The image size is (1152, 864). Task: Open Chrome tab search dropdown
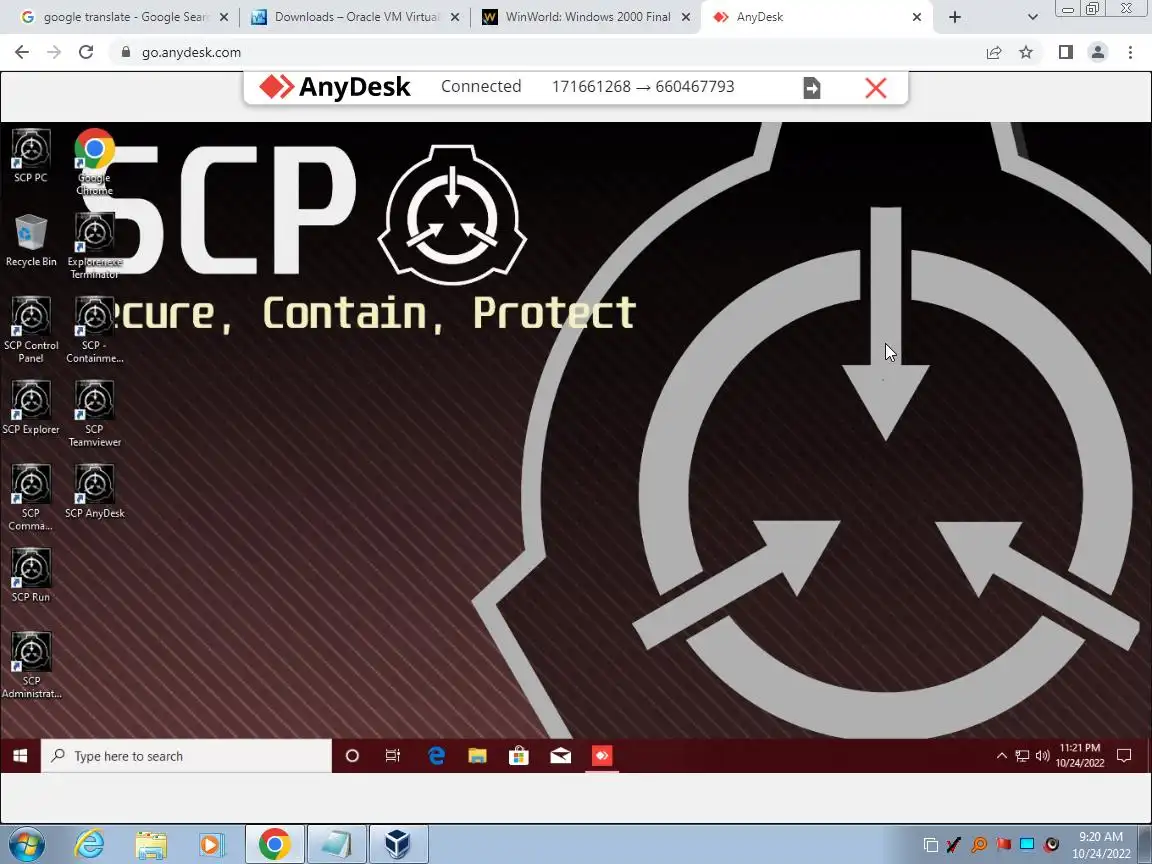(x=1032, y=17)
